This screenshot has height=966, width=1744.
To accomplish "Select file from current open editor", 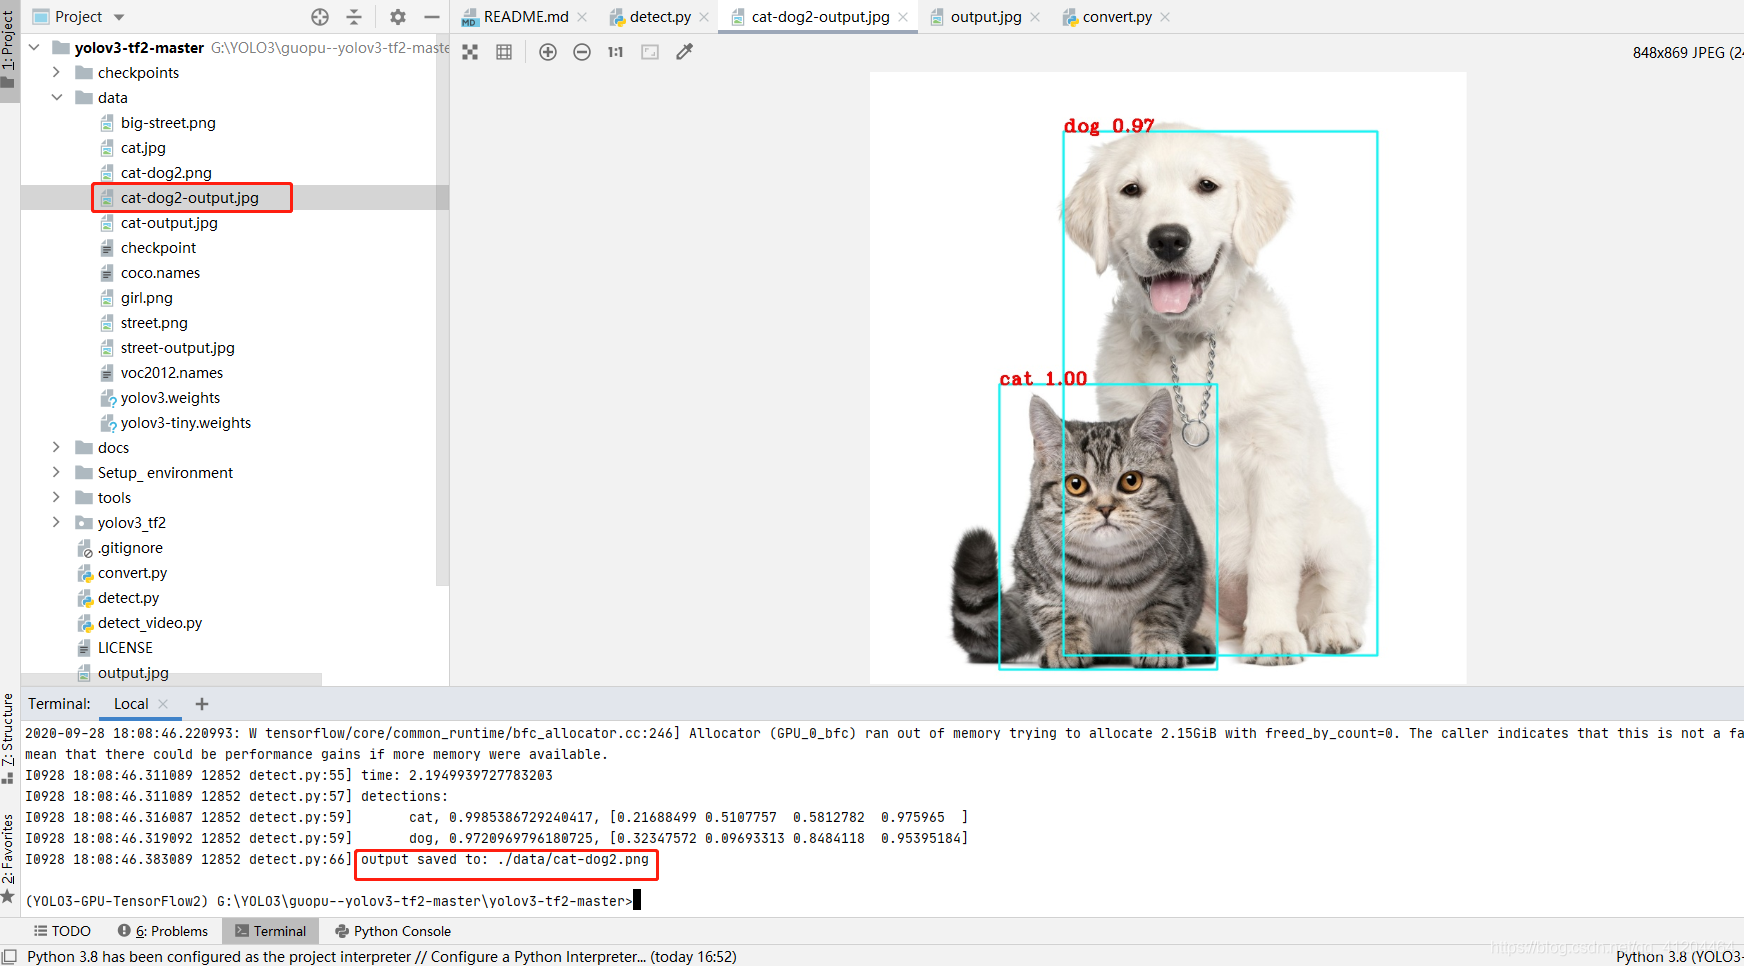I will (320, 17).
